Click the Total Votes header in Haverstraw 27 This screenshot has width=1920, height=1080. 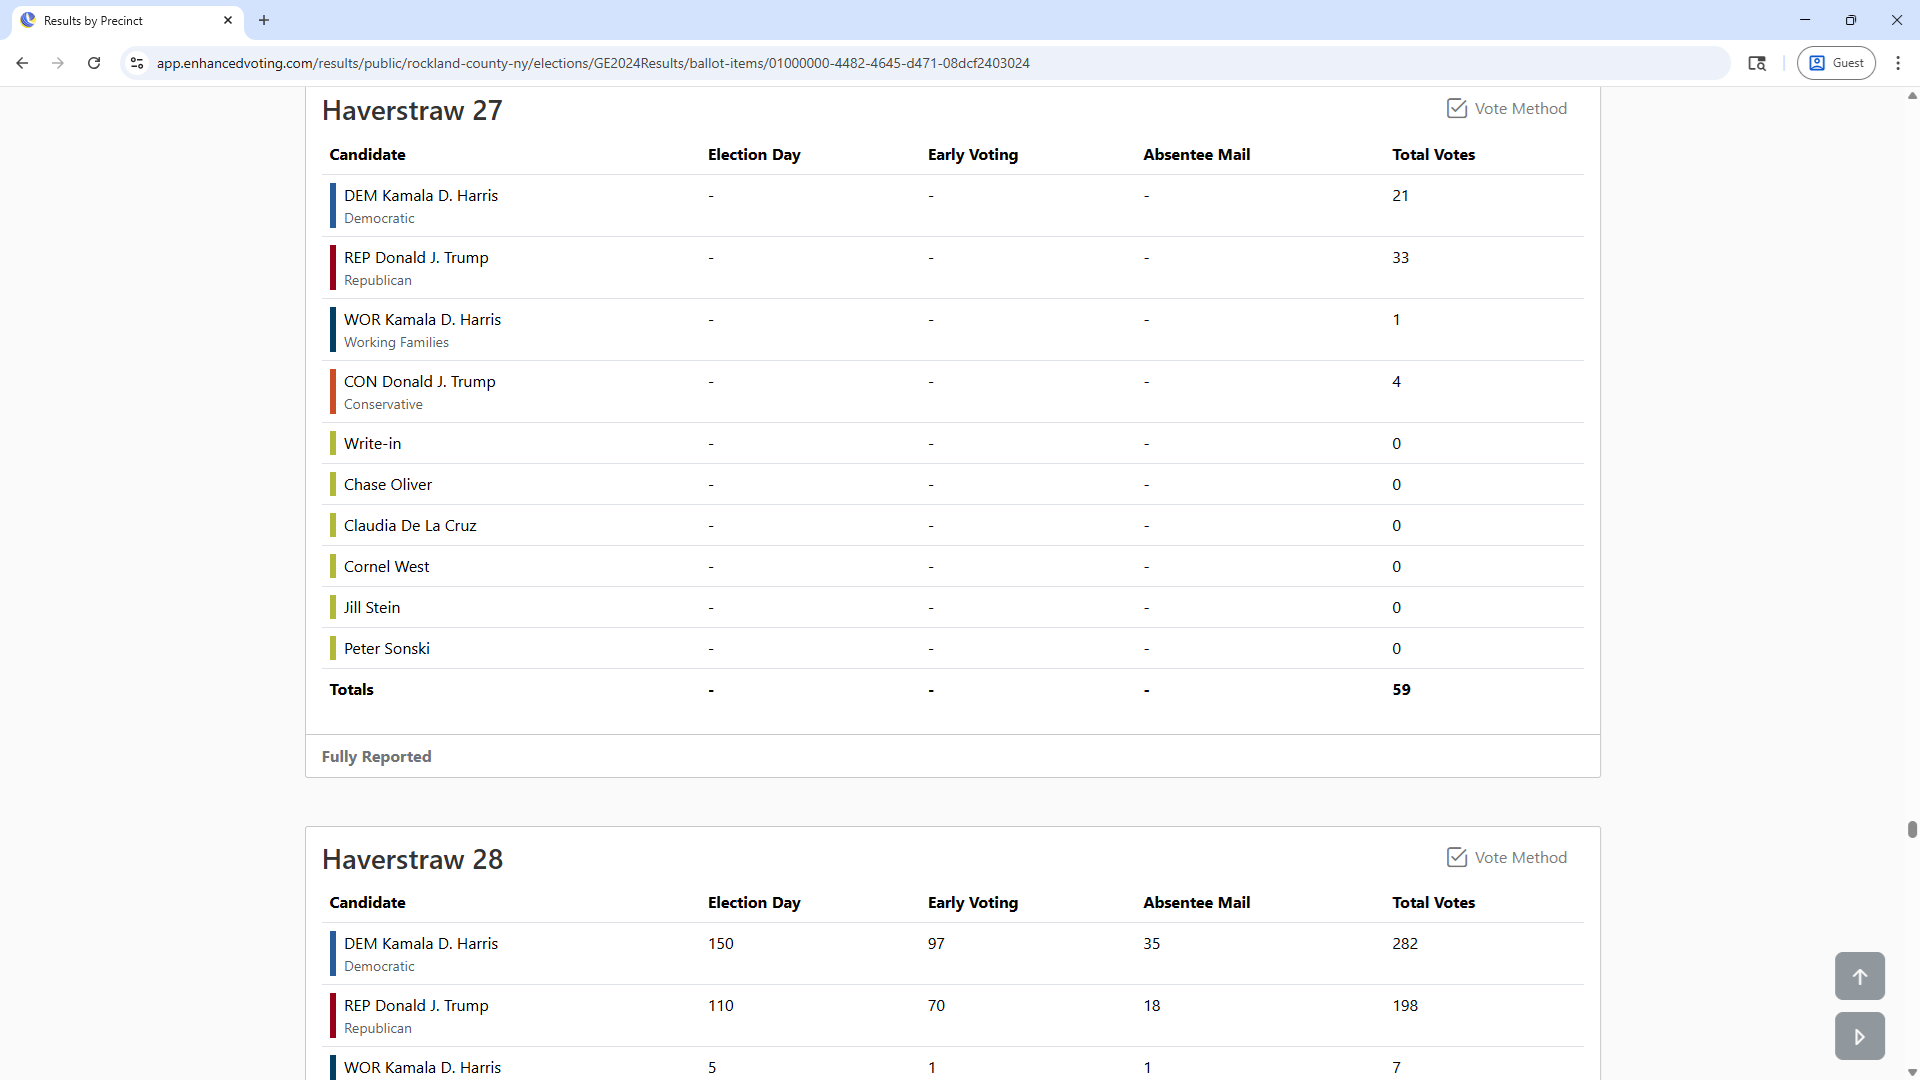tap(1433, 154)
